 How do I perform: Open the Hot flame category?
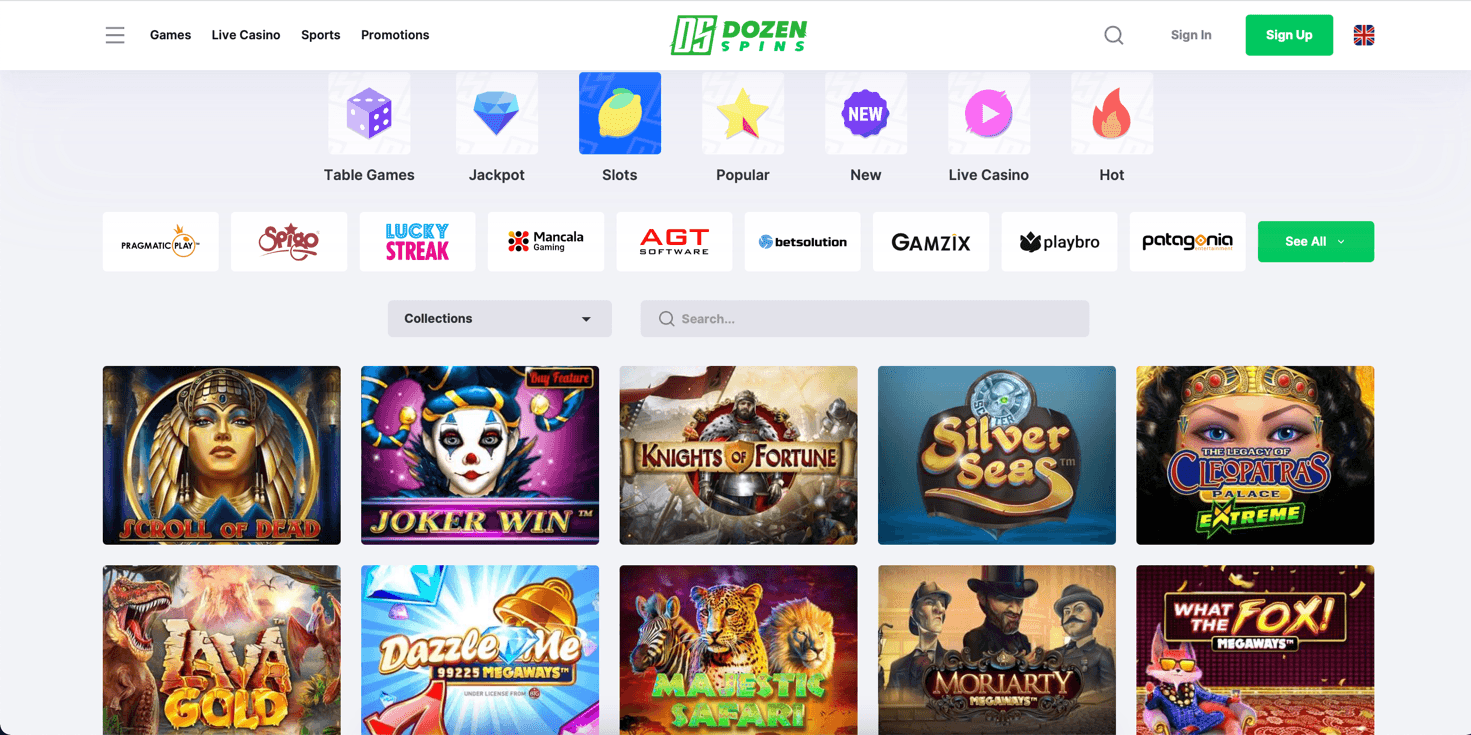1112,113
